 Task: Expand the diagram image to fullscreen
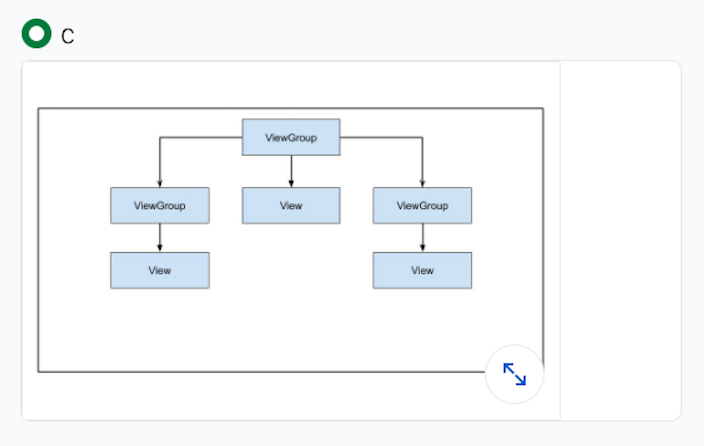514,375
